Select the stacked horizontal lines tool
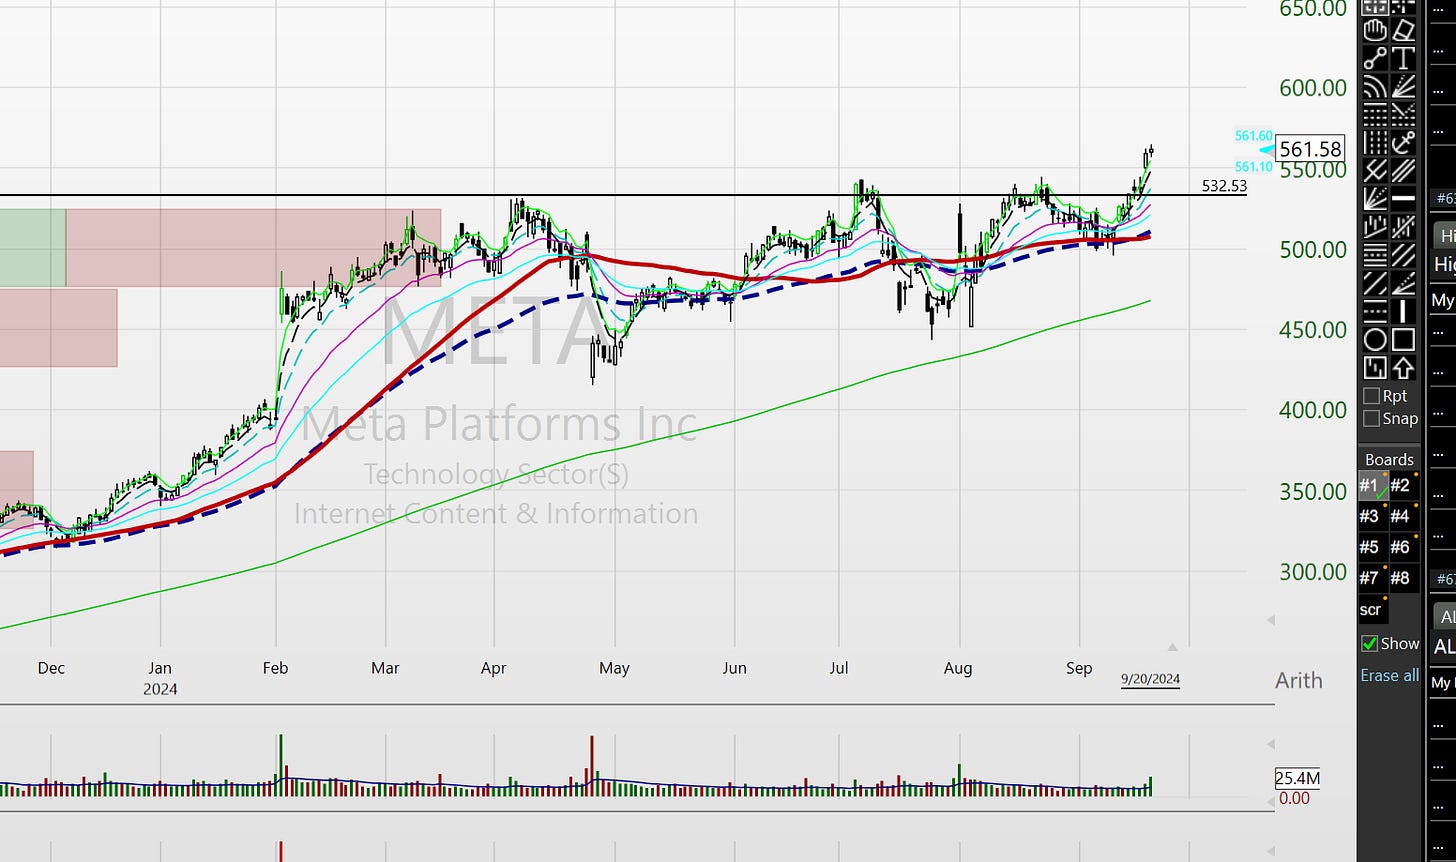Viewport: 1456px width, 862px height. [x=1375, y=254]
